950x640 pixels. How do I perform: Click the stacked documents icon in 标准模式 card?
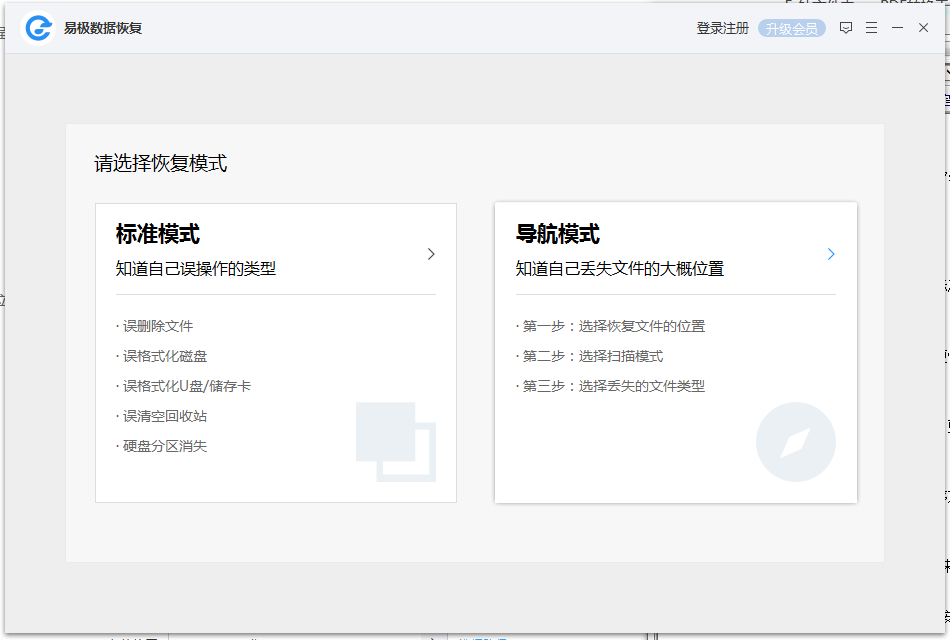click(395, 442)
